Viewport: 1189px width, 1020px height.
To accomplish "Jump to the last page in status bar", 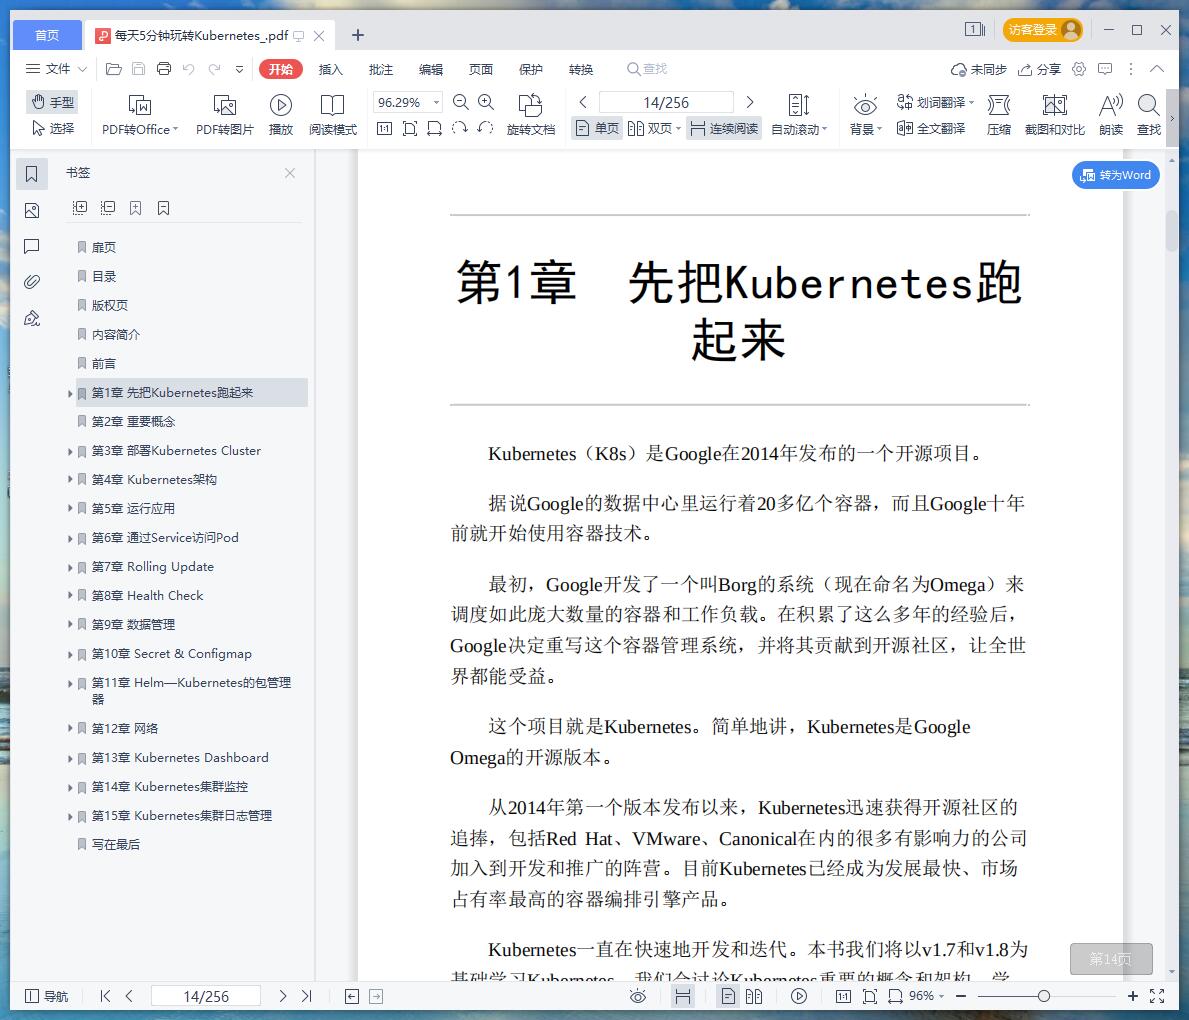I will click(306, 996).
